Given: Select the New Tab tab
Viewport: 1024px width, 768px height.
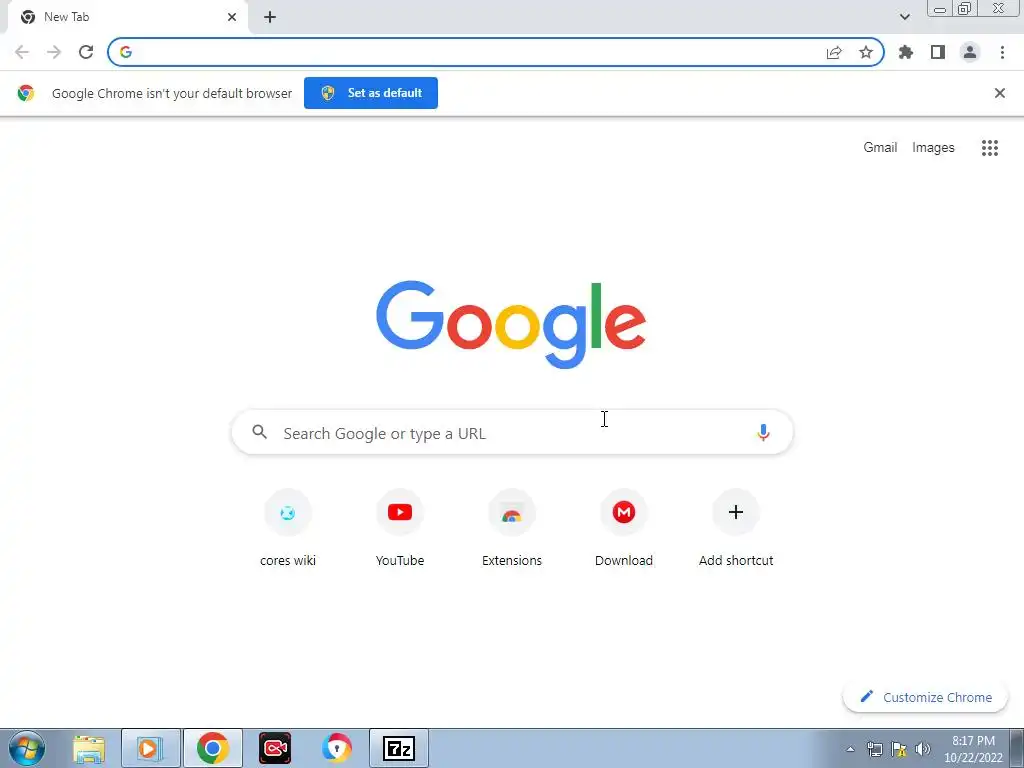Looking at the screenshot, I should tap(127, 17).
